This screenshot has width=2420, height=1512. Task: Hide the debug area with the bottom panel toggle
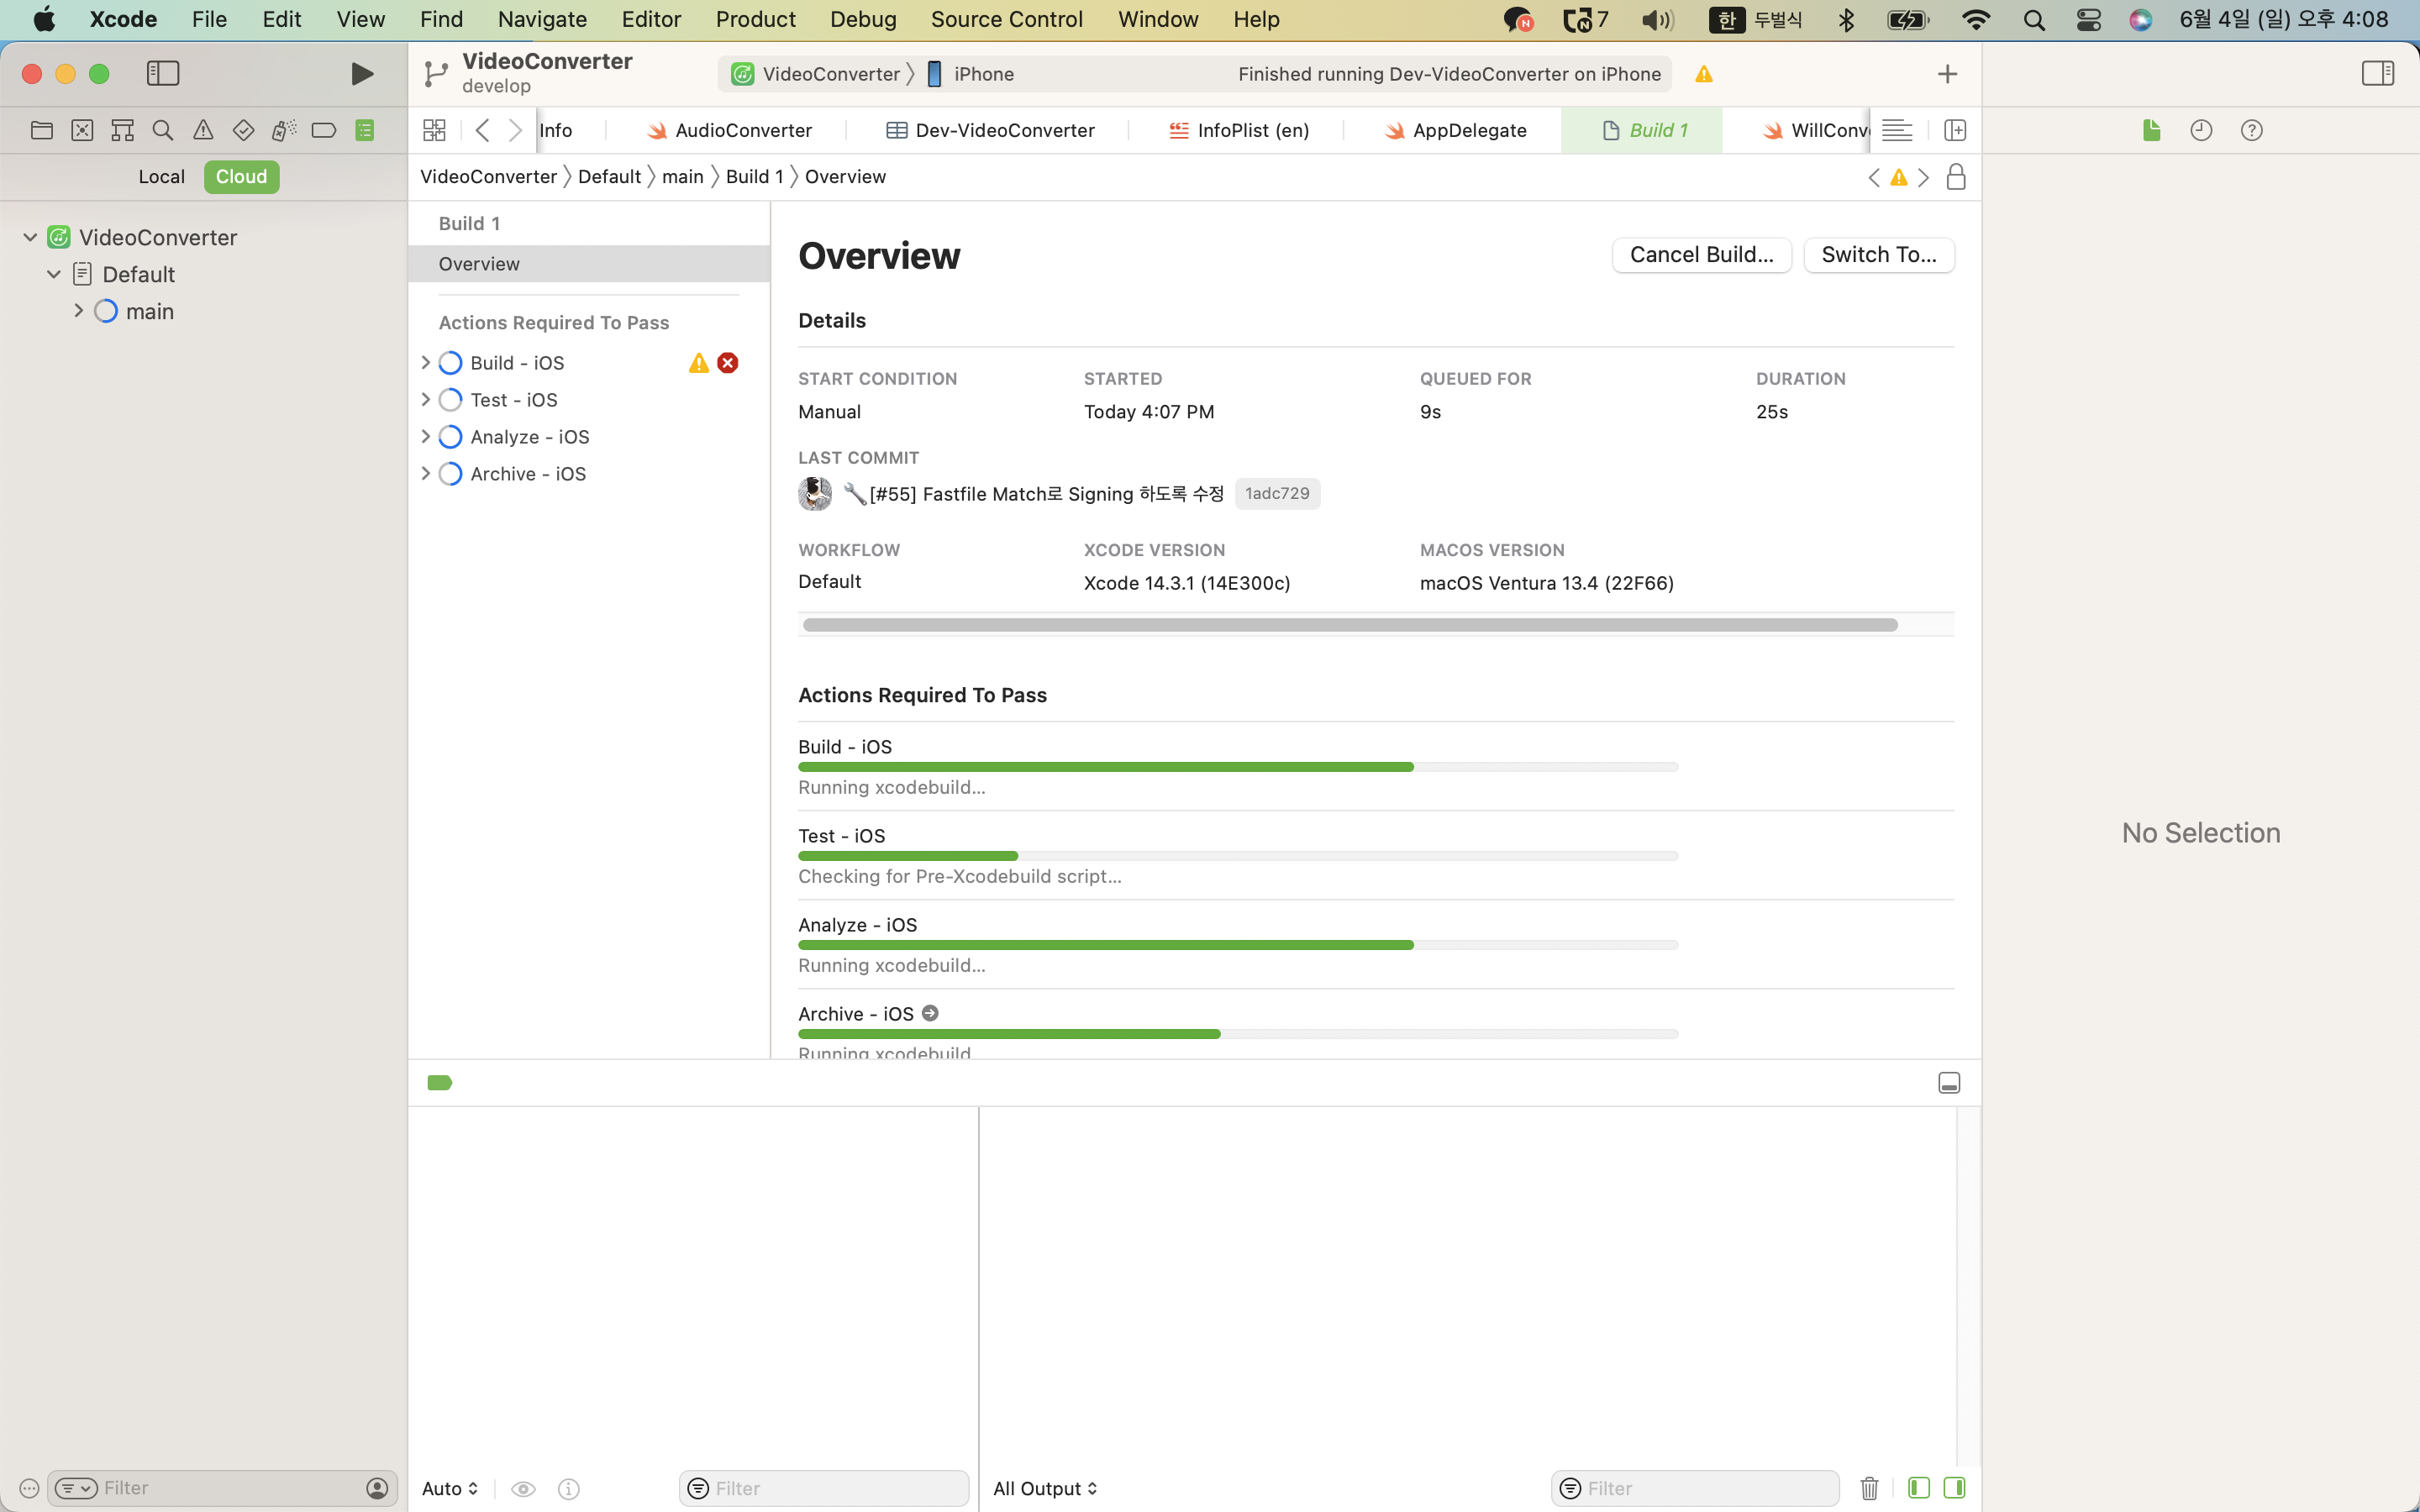1948,1083
